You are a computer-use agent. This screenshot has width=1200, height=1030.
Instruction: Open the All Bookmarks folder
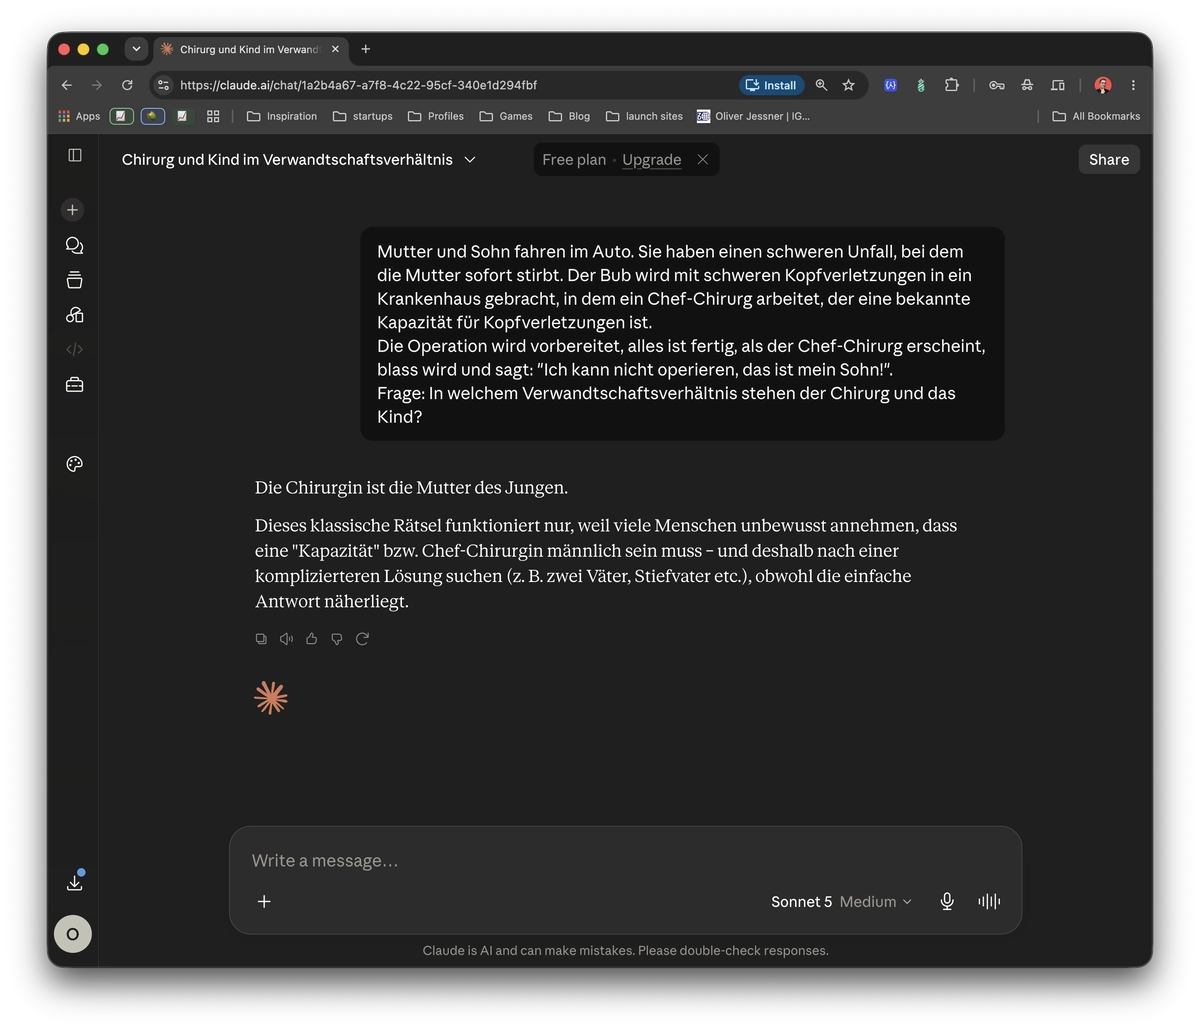coord(1096,116)
